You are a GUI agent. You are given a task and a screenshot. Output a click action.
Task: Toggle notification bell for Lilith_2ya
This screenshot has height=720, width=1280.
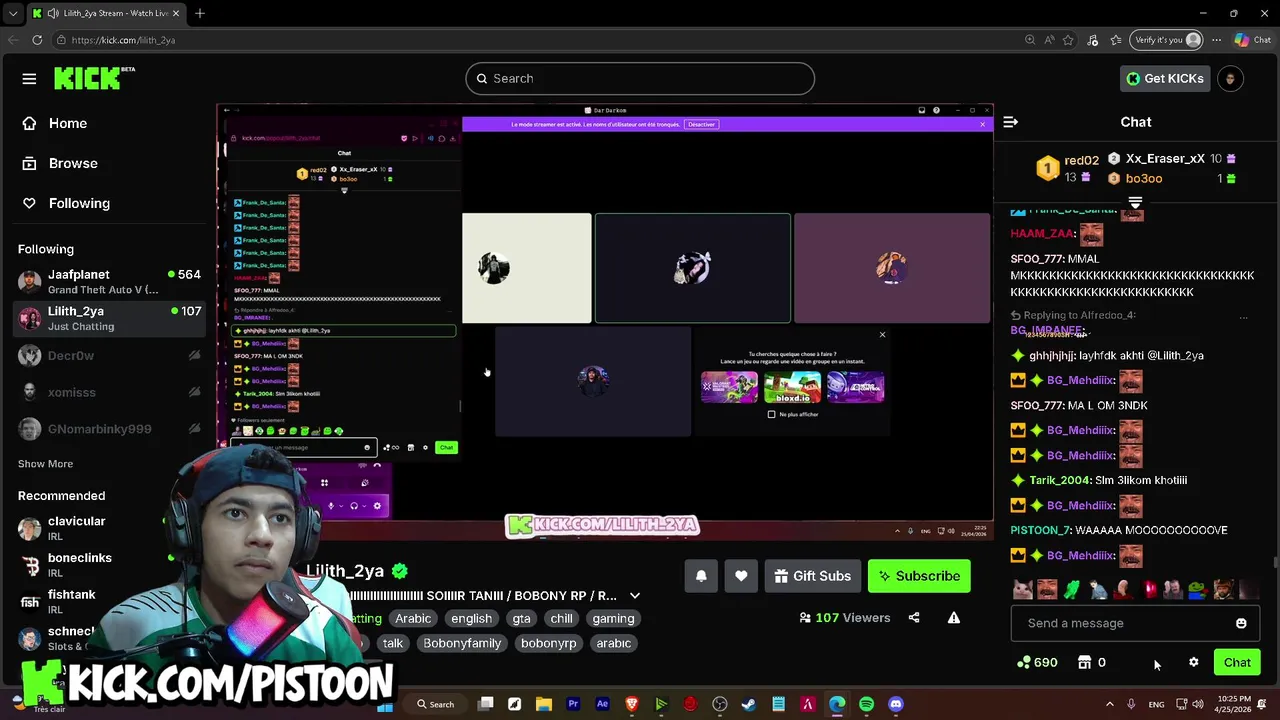click(701, 576)
